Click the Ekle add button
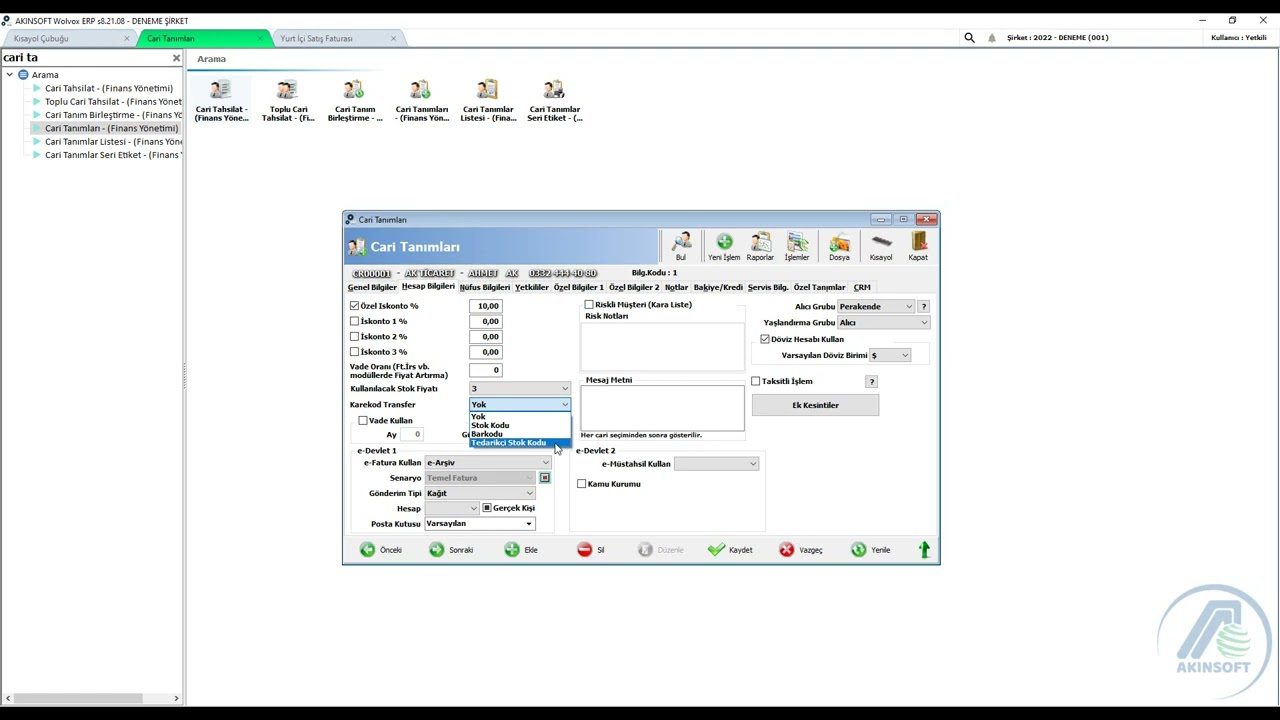The height and width of the screenshot is (720, 1280). pos(521,550)
